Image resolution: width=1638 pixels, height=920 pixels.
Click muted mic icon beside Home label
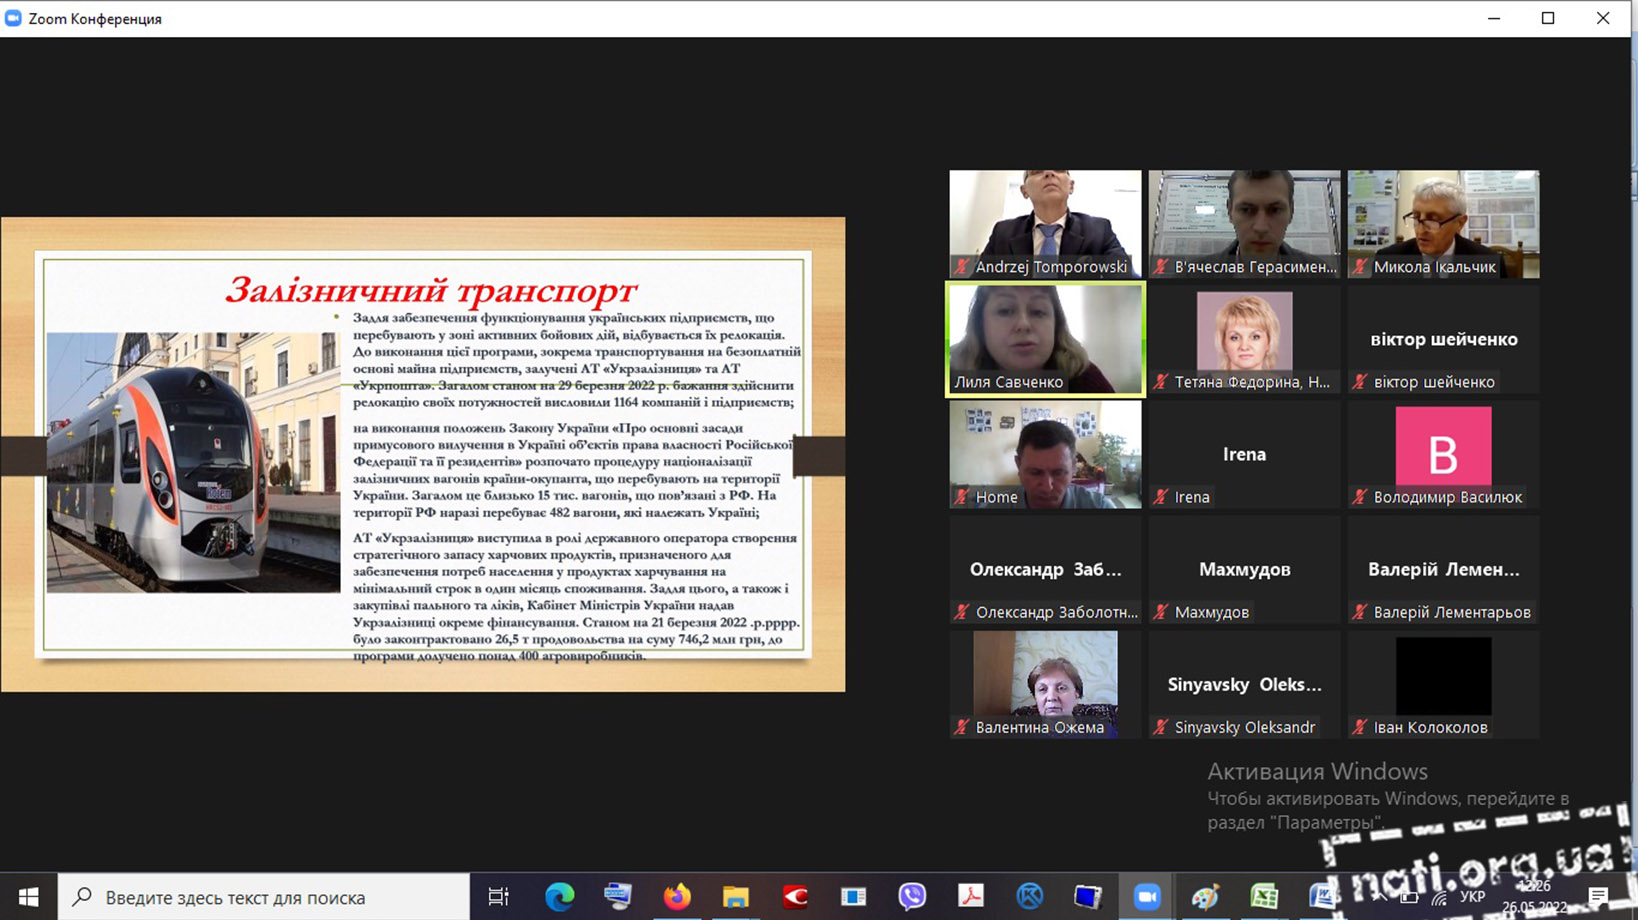tap(962, 497)
